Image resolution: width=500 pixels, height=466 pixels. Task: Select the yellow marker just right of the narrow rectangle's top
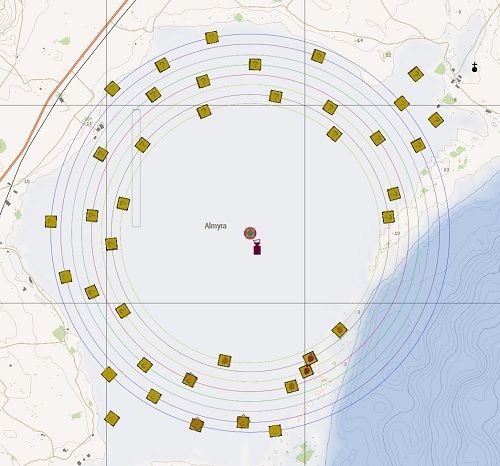tap(142, 145)
